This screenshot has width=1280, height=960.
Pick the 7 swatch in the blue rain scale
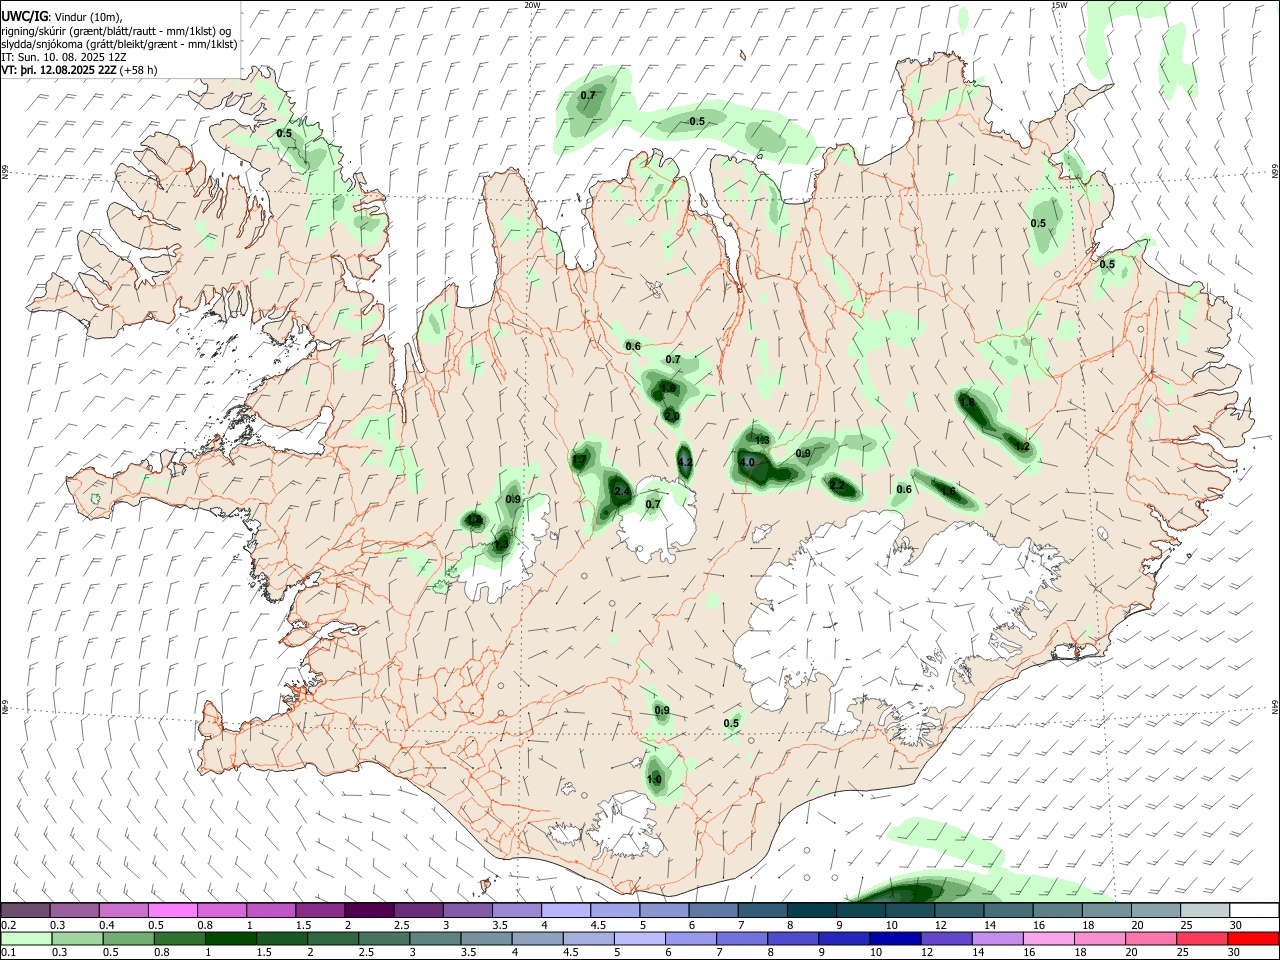tap(741, 938)
